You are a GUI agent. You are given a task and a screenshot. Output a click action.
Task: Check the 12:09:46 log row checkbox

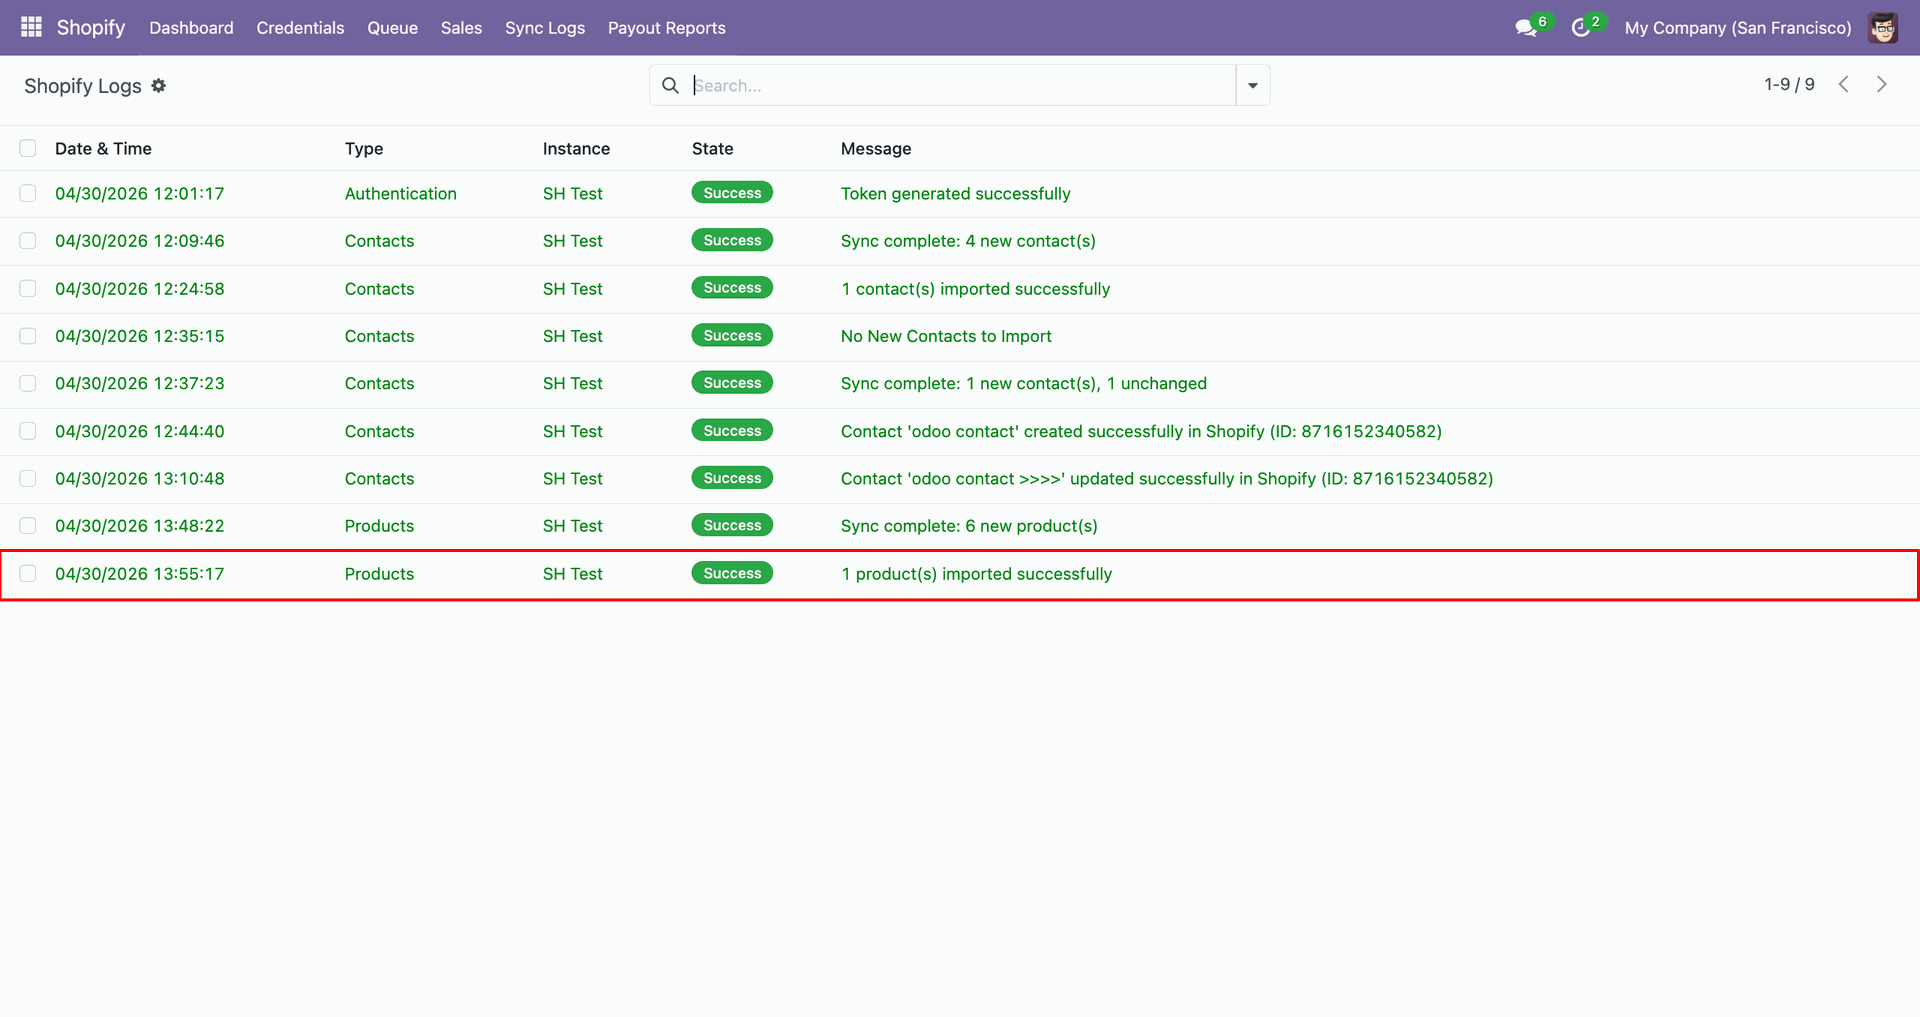click(x=28, y=241)
